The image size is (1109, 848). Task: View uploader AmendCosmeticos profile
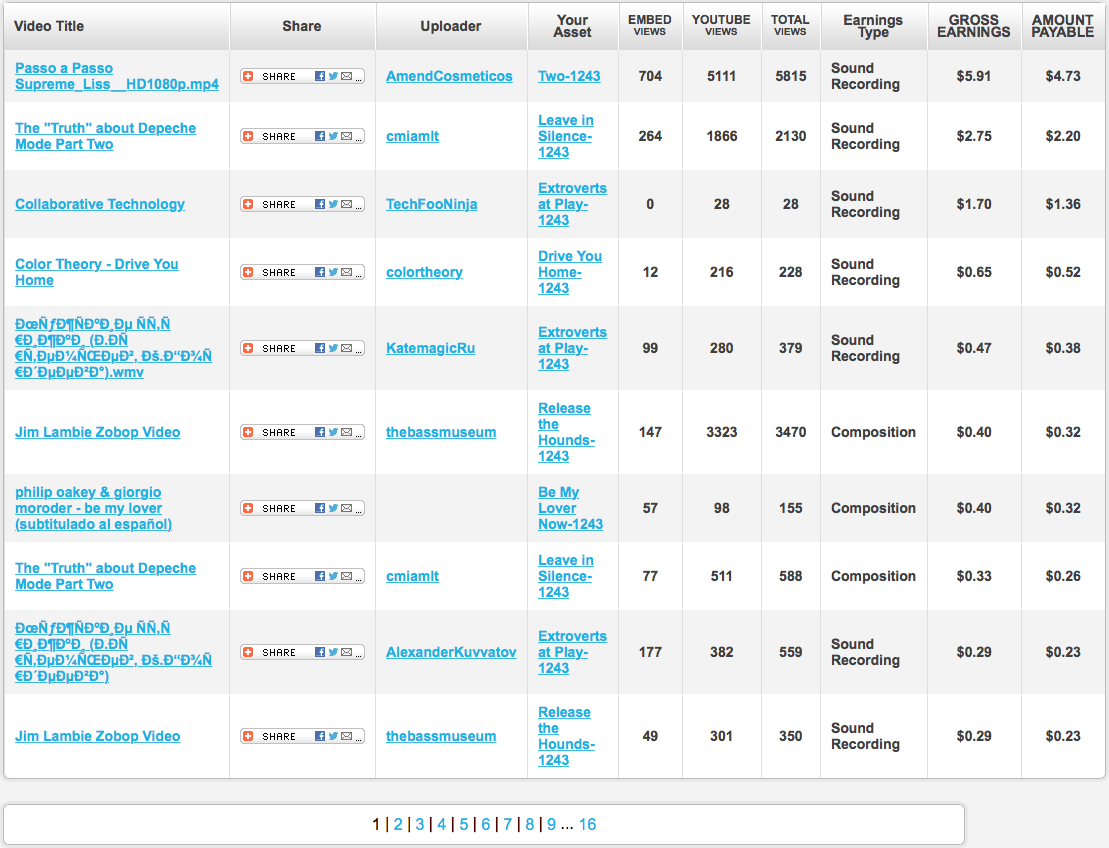pos(449,76)
